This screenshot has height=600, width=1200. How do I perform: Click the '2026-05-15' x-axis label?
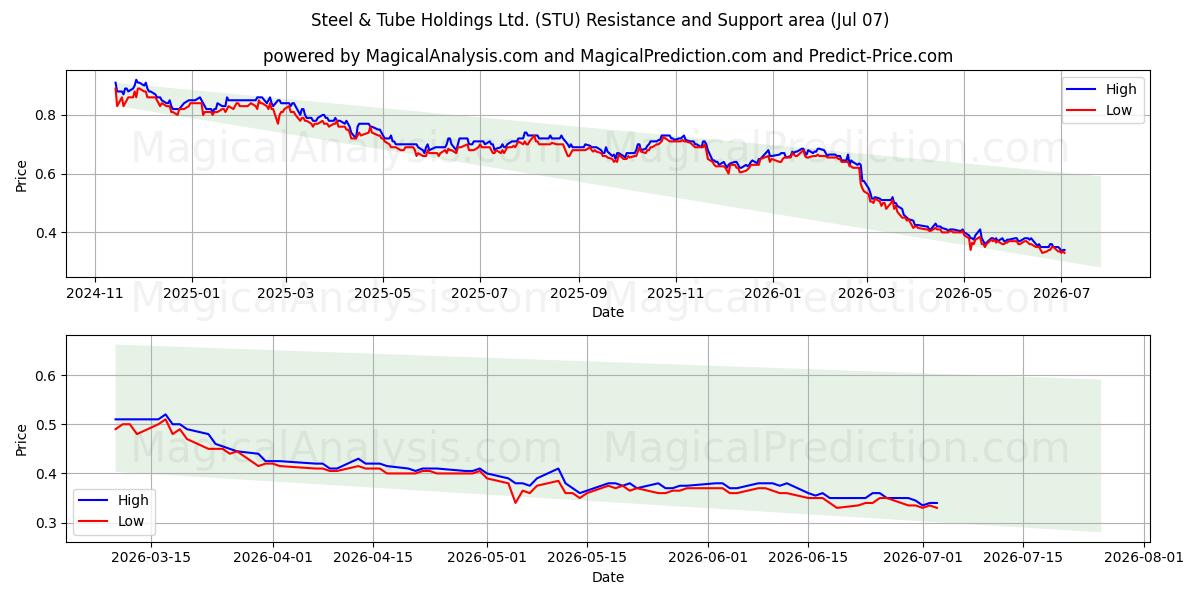[587, 559]
